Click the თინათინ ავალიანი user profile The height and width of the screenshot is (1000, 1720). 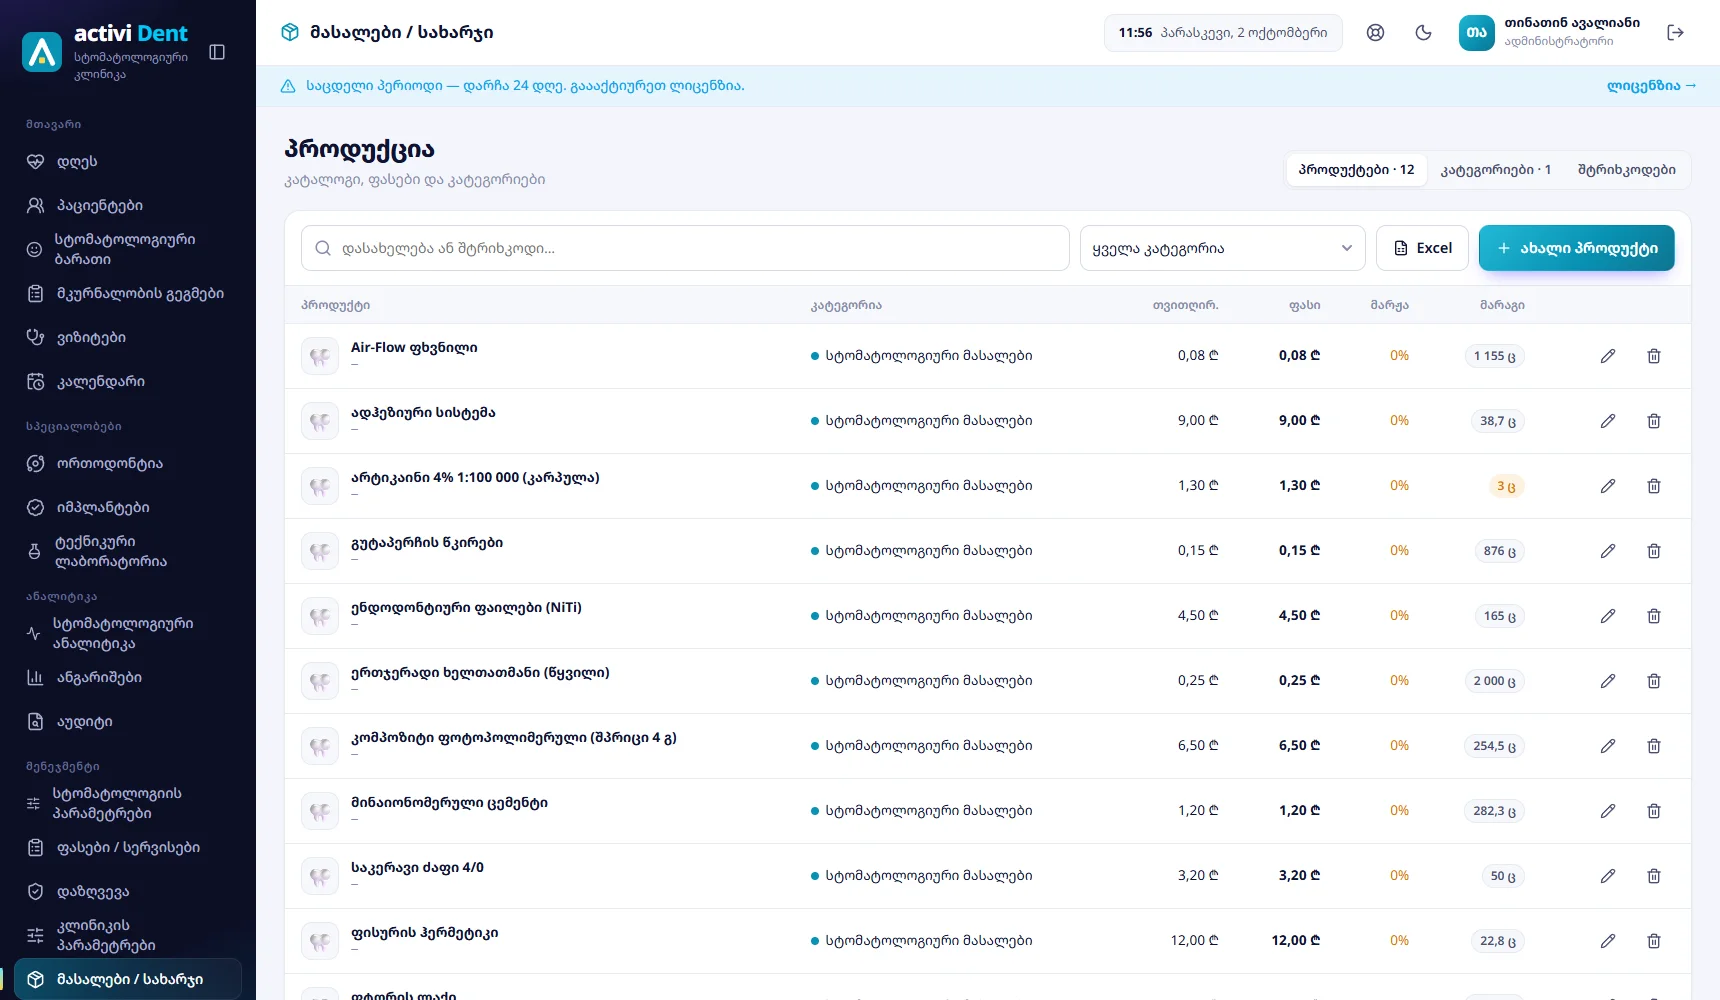tap(1550, 33)
